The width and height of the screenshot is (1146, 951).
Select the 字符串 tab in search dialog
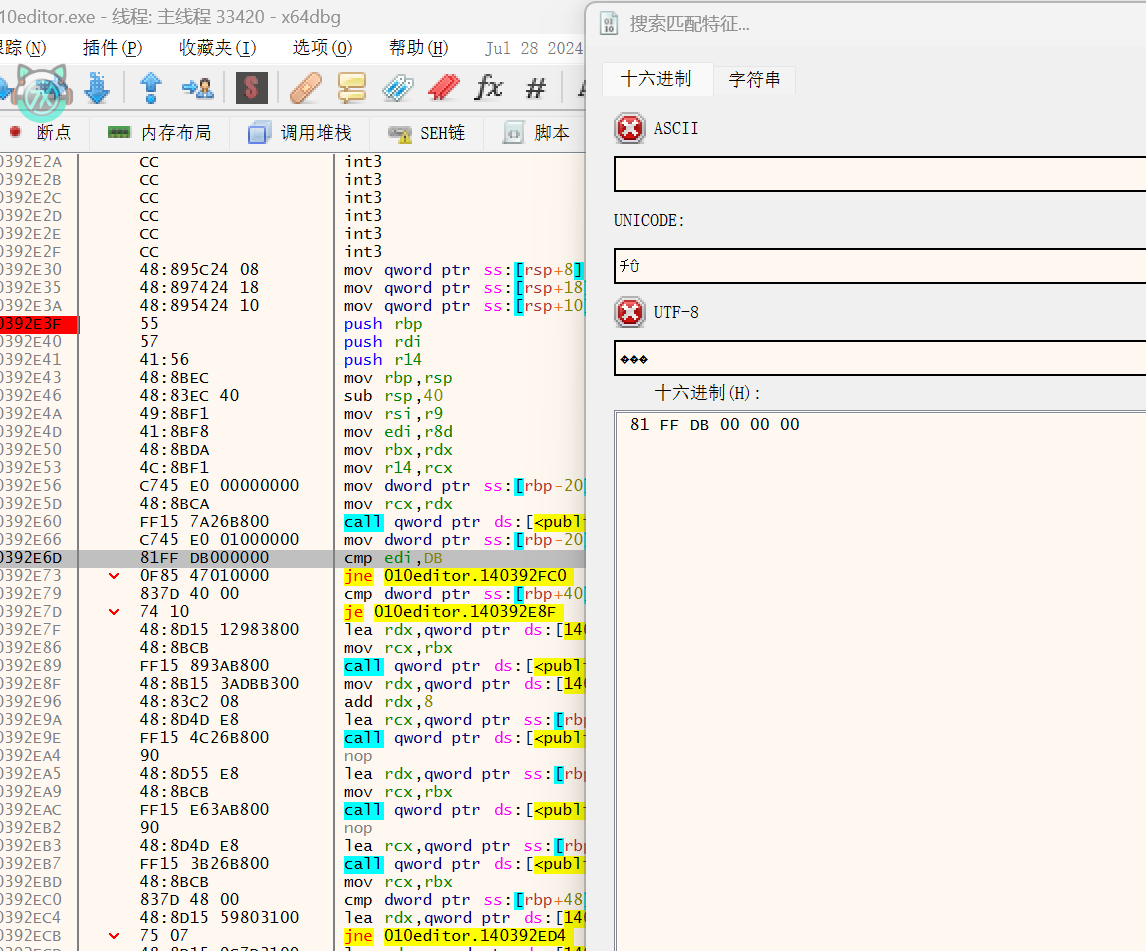(754, 79)
